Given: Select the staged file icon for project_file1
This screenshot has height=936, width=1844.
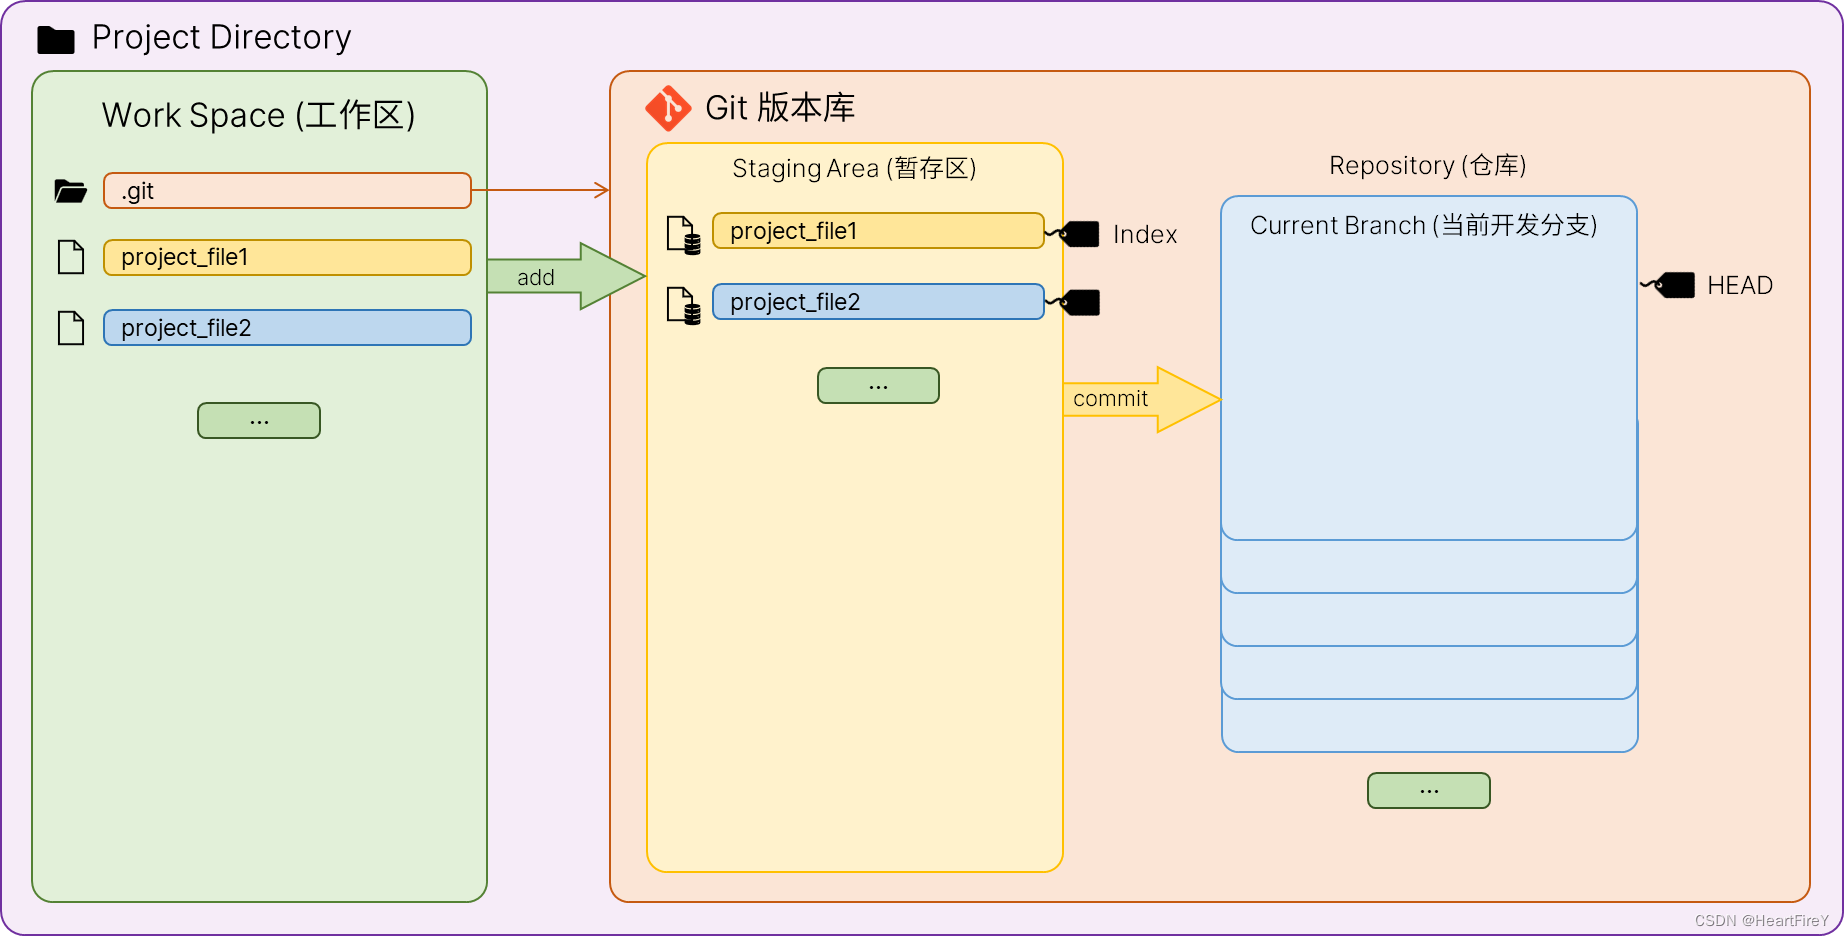Looking at the screenshot, I should [x=683, y=232].
